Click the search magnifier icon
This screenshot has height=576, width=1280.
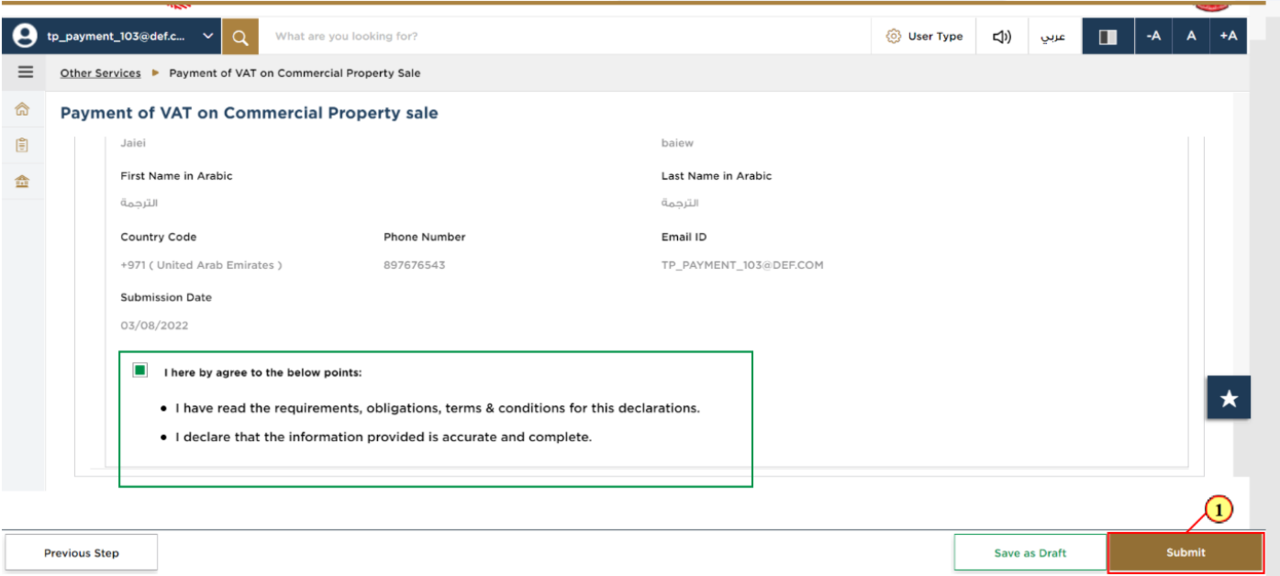240,37
